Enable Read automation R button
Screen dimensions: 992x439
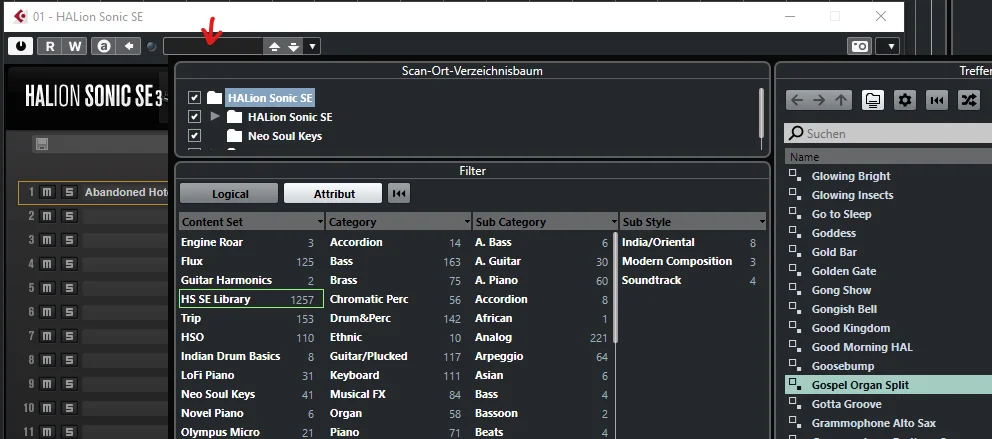click(x=50, y=46)
